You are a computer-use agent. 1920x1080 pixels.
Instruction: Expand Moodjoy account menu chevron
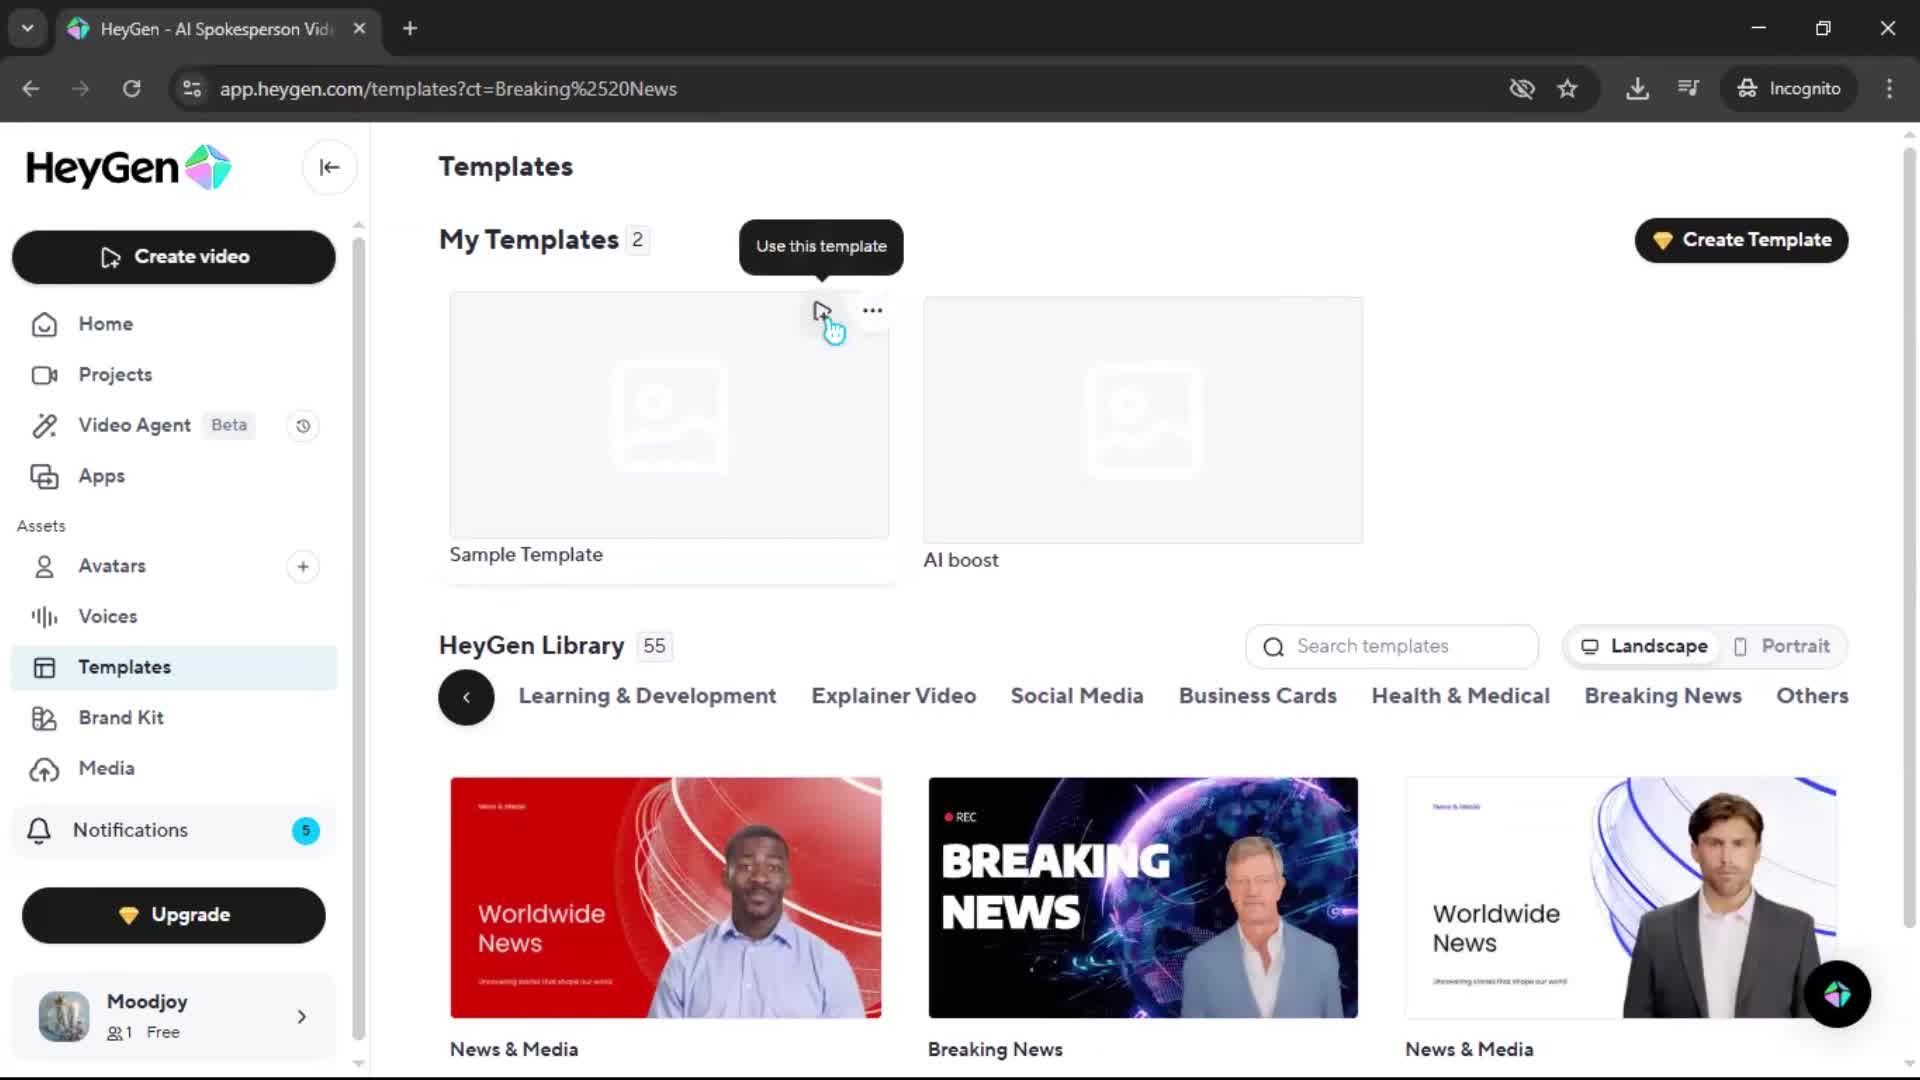point(301,1017)
